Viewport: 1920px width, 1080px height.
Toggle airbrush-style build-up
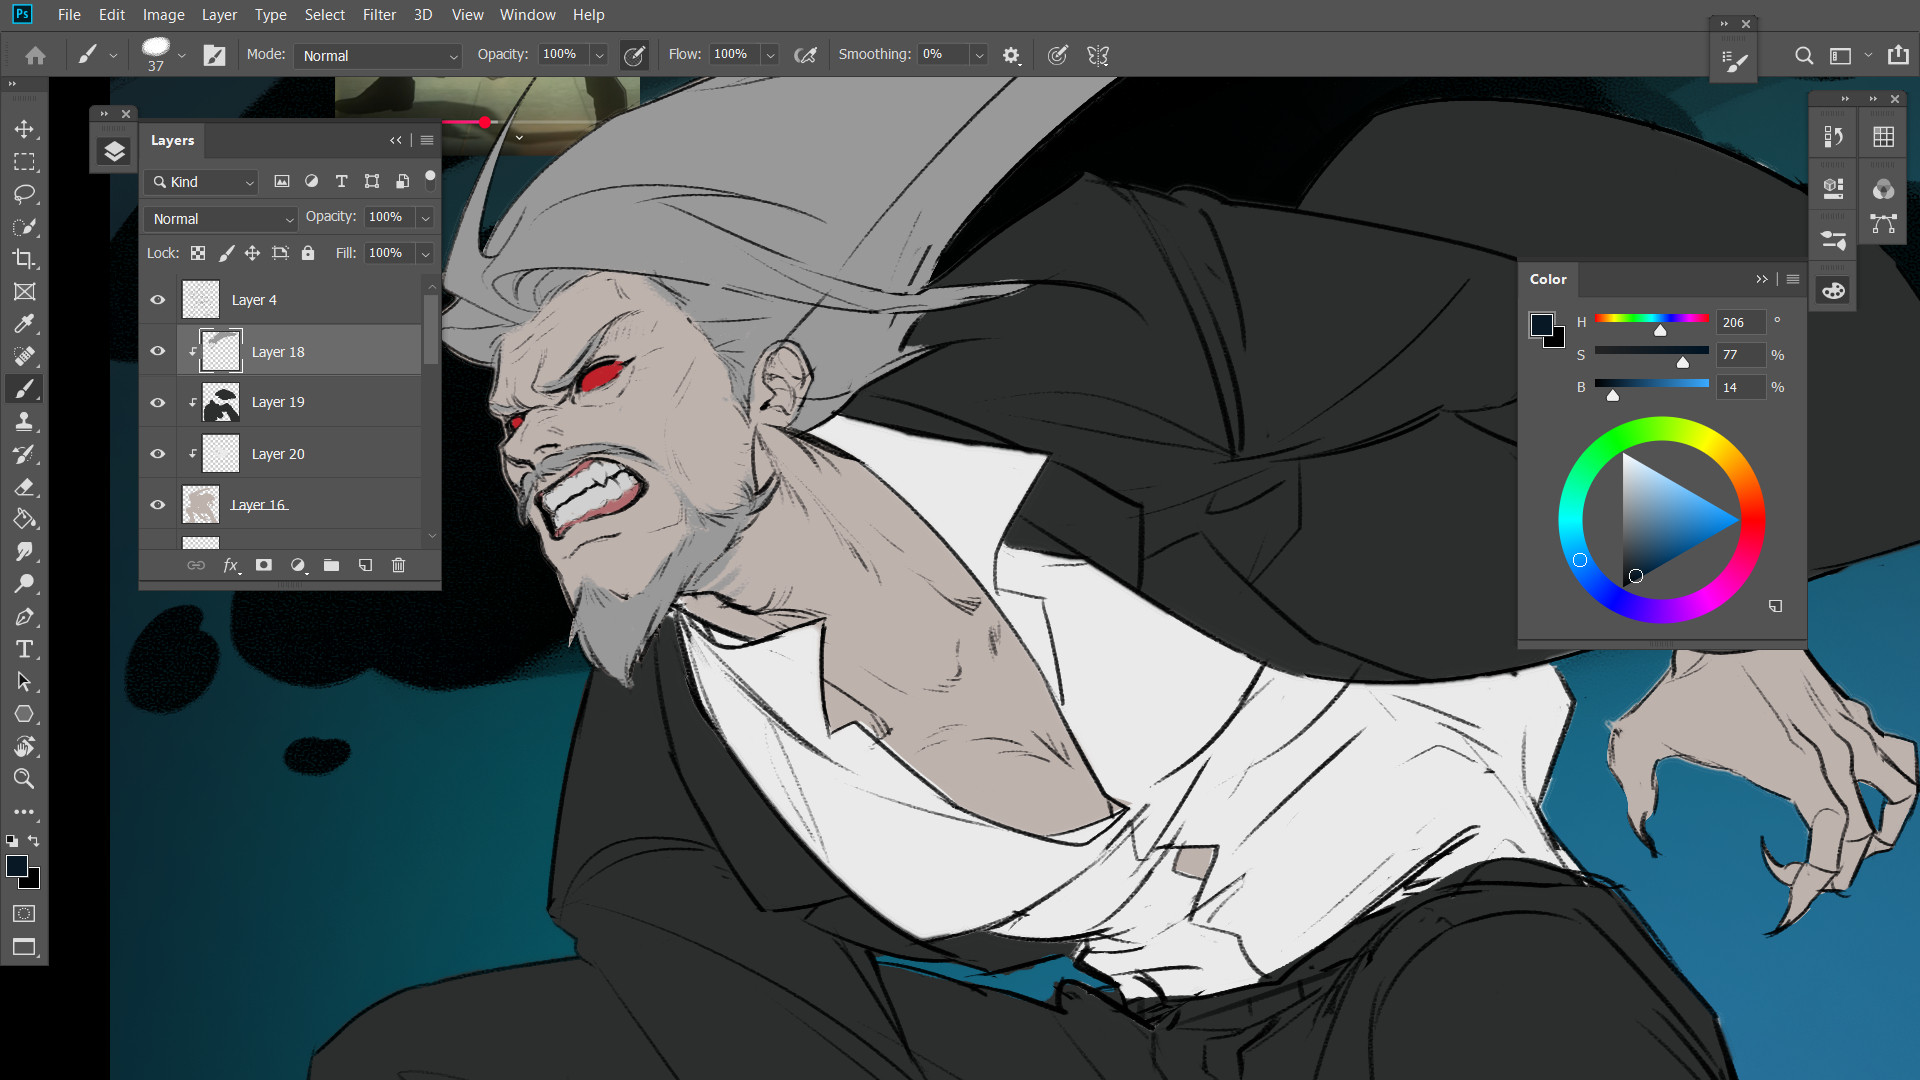(805, 56)
